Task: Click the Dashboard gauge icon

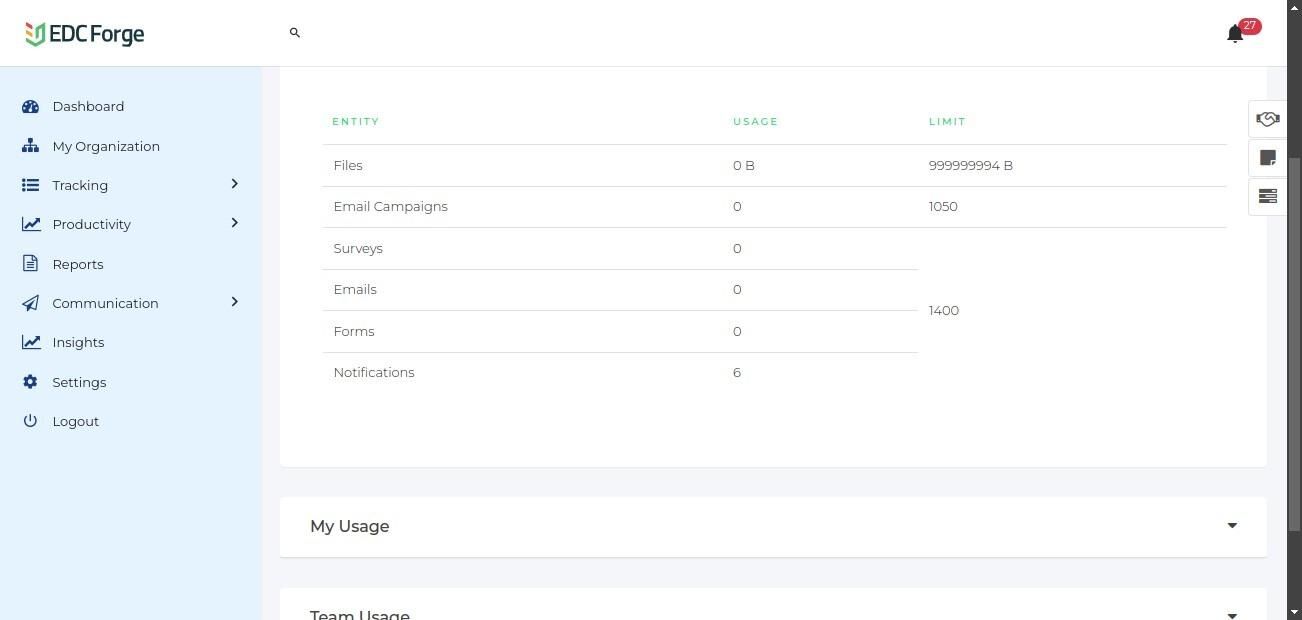Action: [30, 106]
